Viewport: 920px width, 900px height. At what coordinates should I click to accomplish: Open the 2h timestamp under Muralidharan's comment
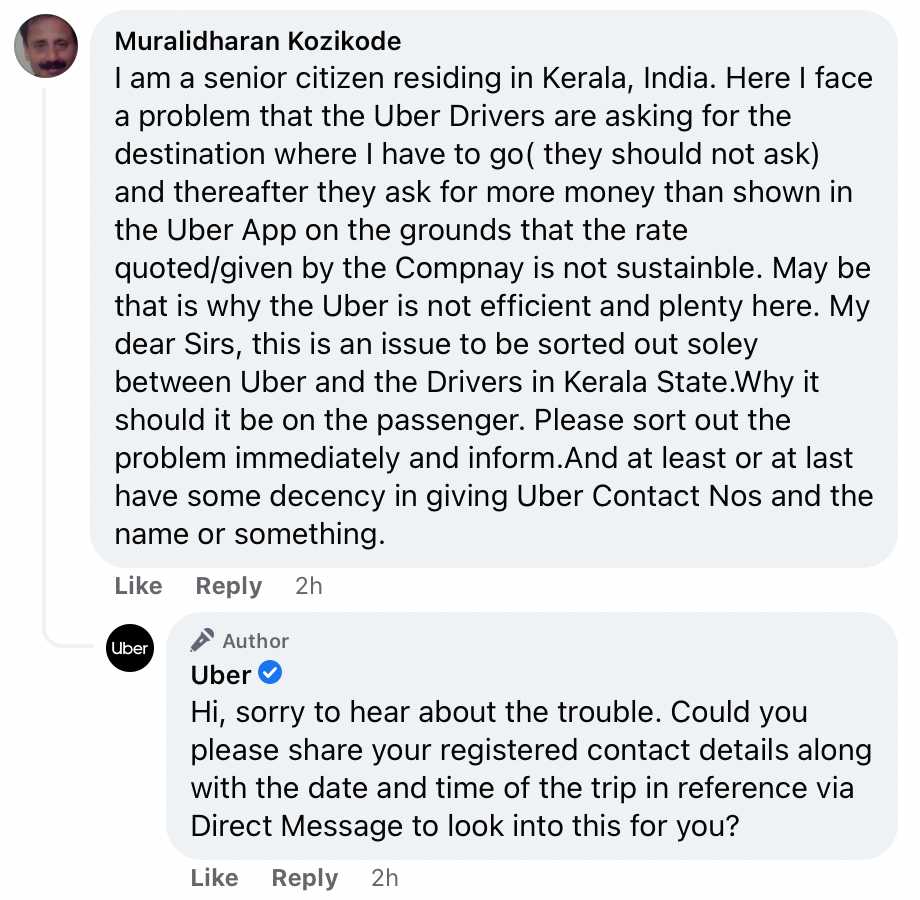309,586
